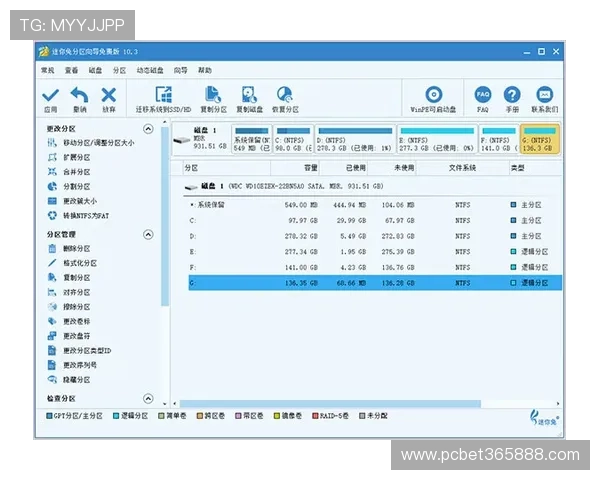
Task: Select Change Cluster Size (更改簇大小)
Action: (x=72, y=201)
